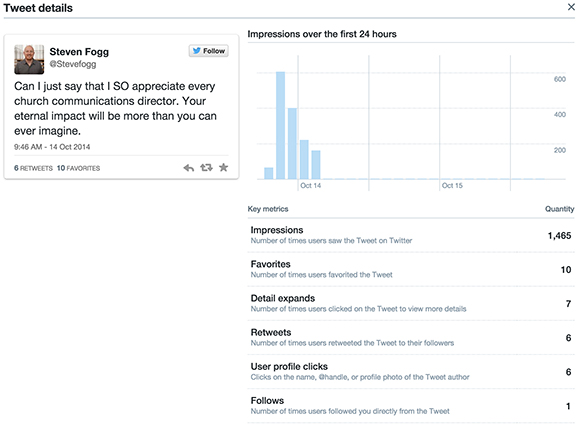This screenshot has height=428, width=580.
Task: Click the reply arrow icon on the tweet
Action: [x=189, y=168]
